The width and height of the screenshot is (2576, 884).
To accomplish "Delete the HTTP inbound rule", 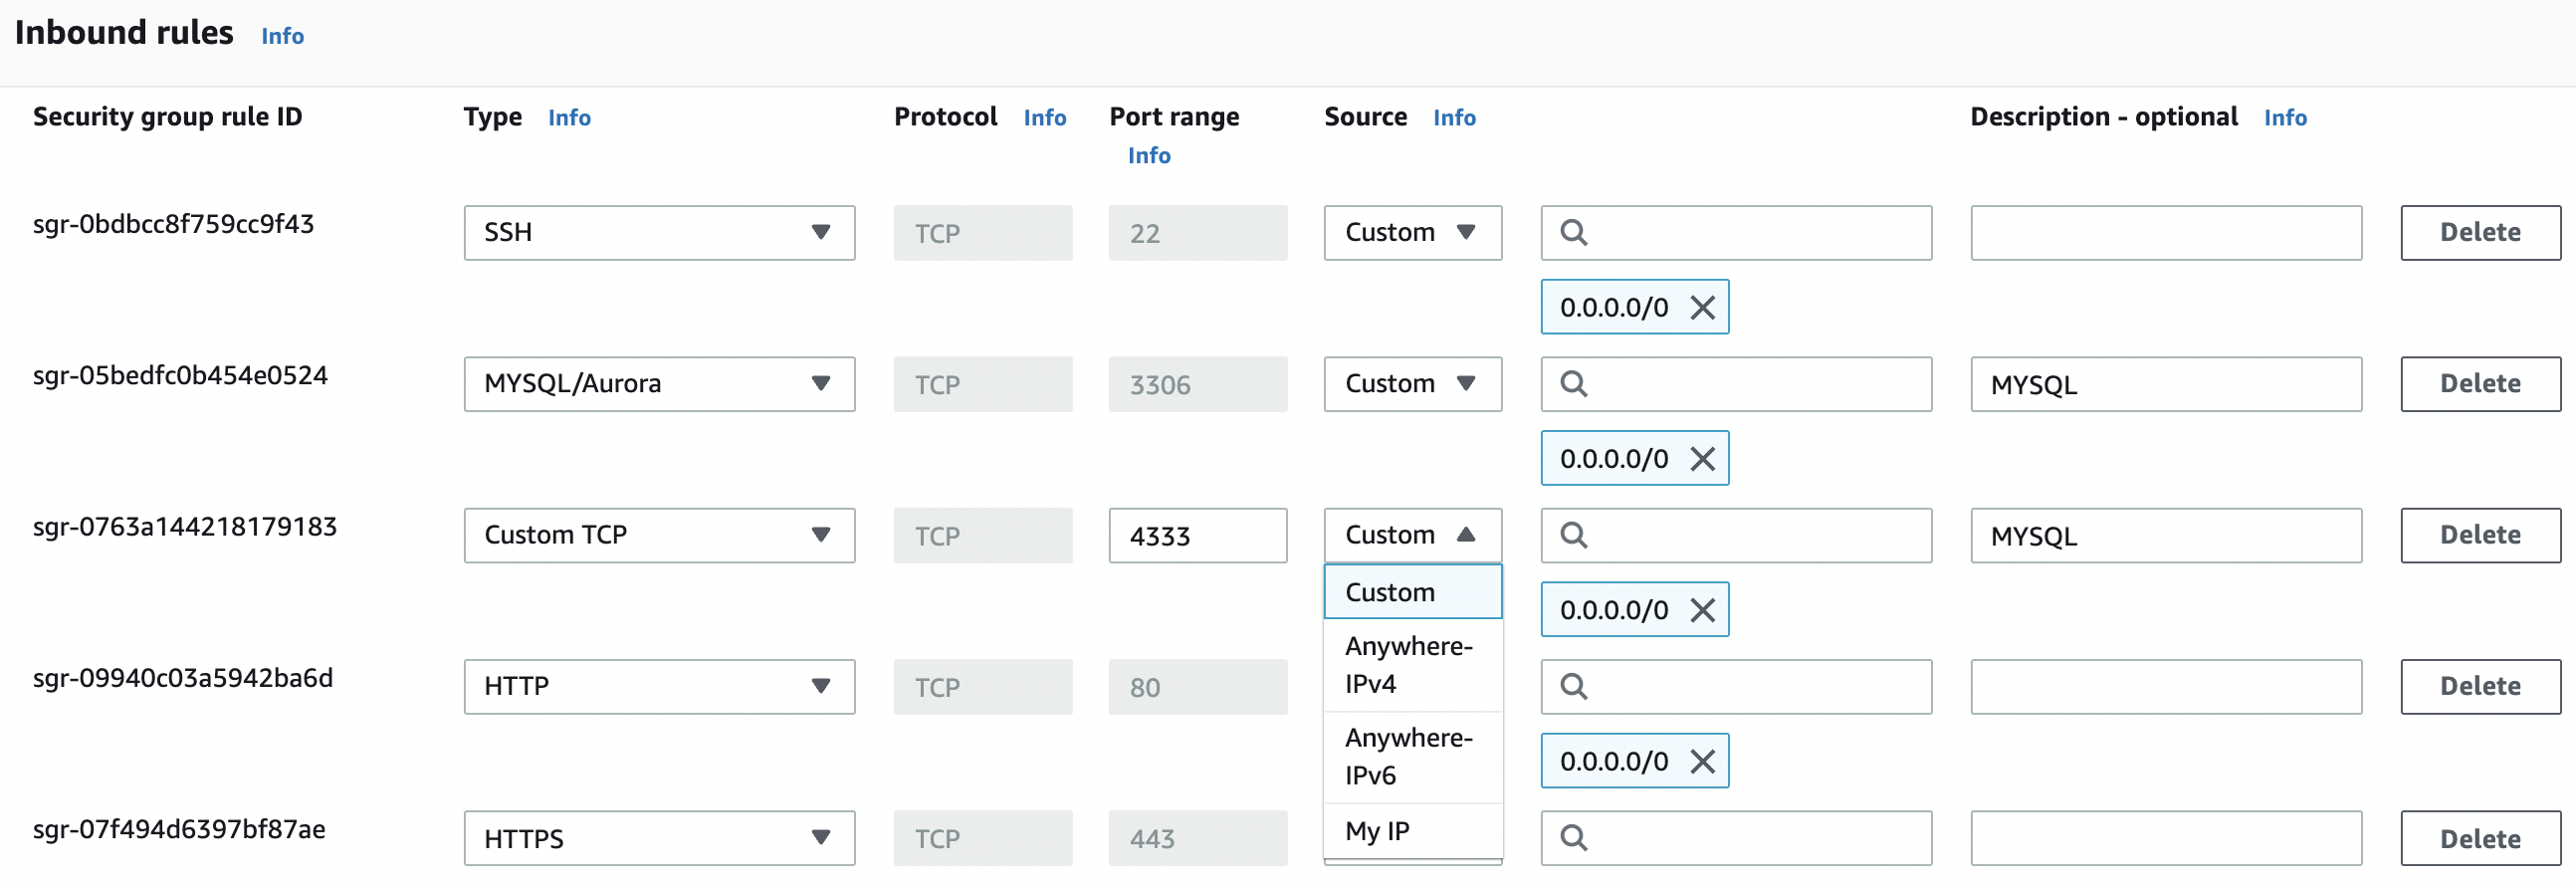I will point(2480,687).
